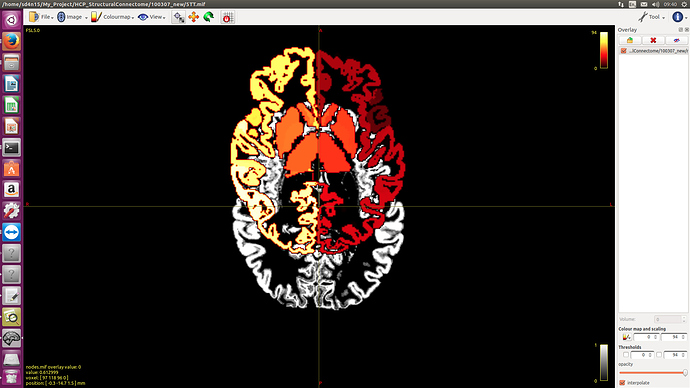Hide all overlays with crossed-eye icon
The height and width of the screenshot is (388, 690).
pos(676,40)
